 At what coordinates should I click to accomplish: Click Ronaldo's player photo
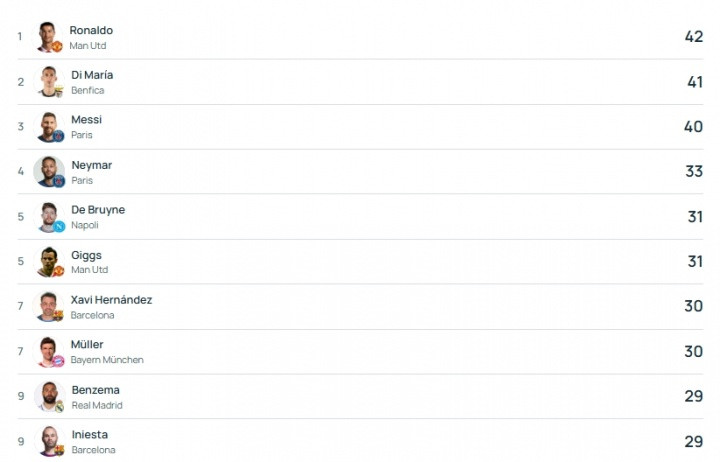point(48,37)
